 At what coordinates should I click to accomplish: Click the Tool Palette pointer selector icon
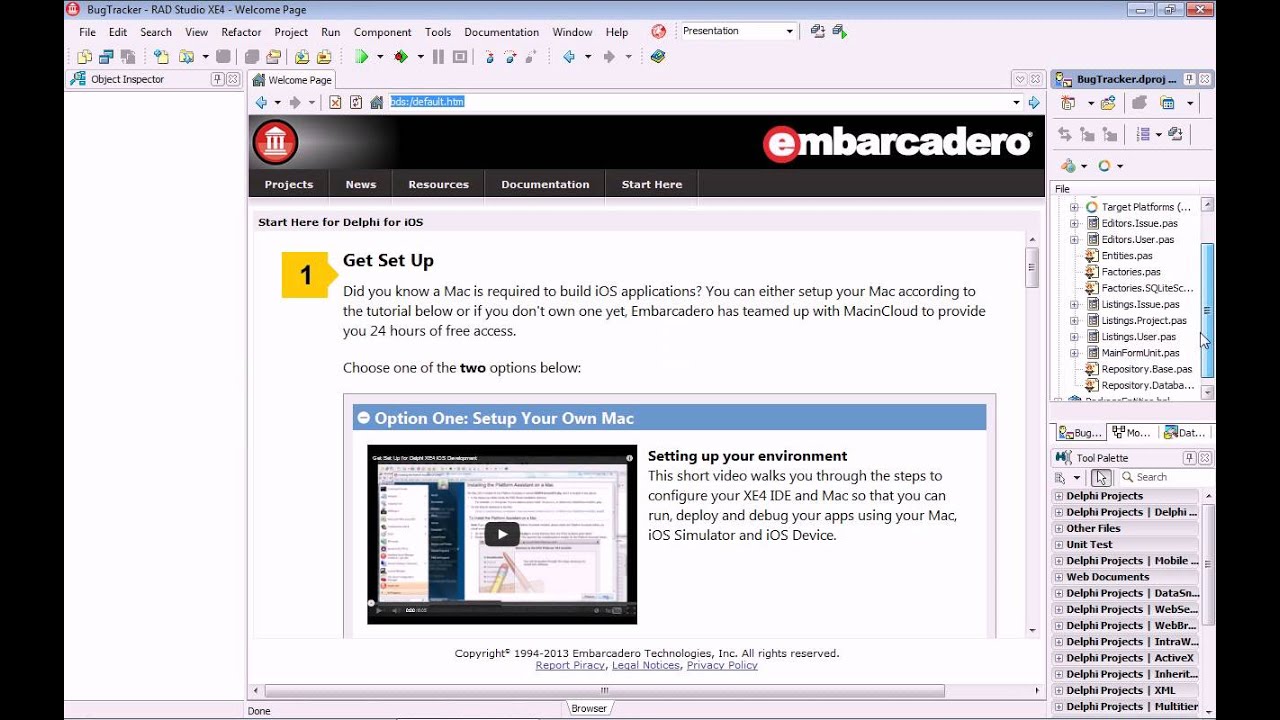coord(1101,477)
